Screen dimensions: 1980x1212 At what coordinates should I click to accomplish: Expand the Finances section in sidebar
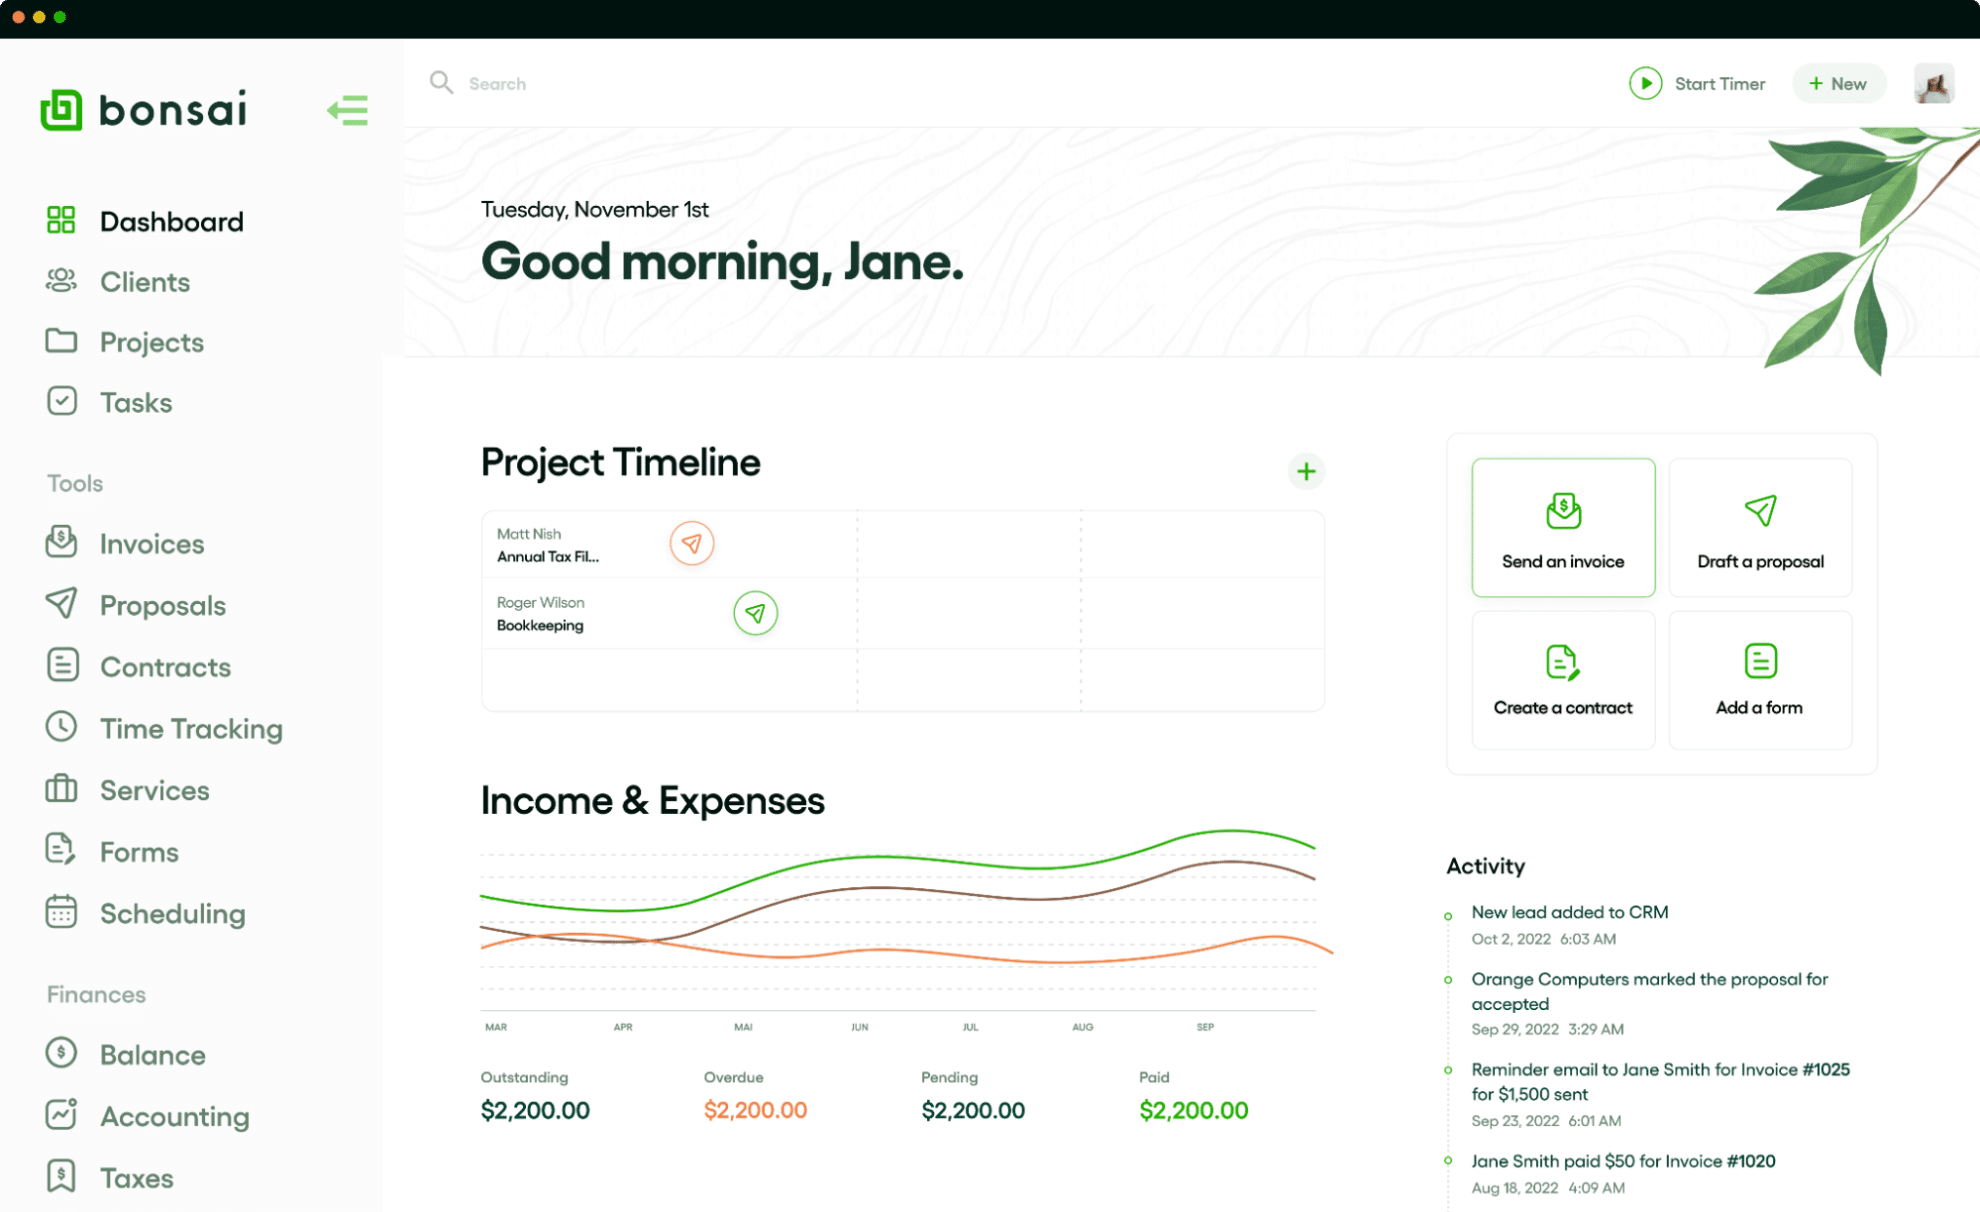pos(96,993)
